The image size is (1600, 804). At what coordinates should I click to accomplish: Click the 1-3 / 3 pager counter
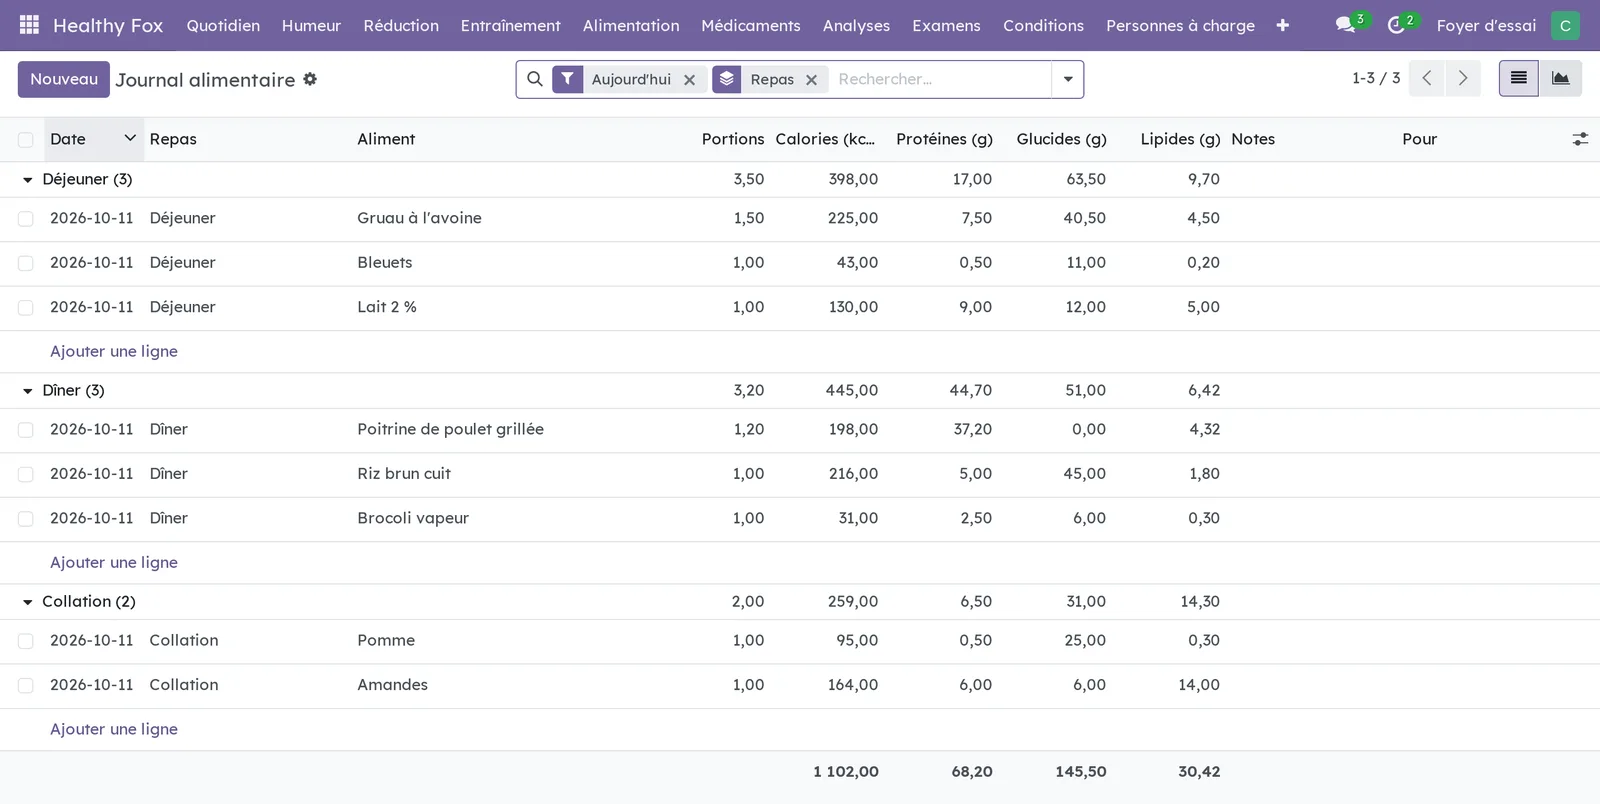(x=1376, y=78)
